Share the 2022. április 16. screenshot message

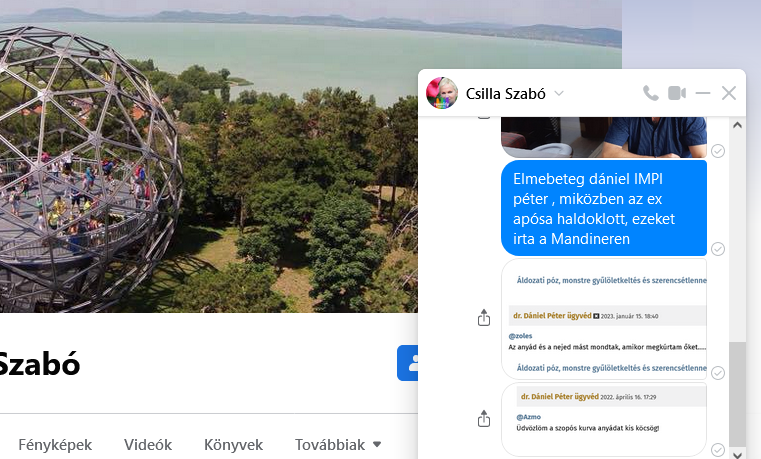pos(483,418)
